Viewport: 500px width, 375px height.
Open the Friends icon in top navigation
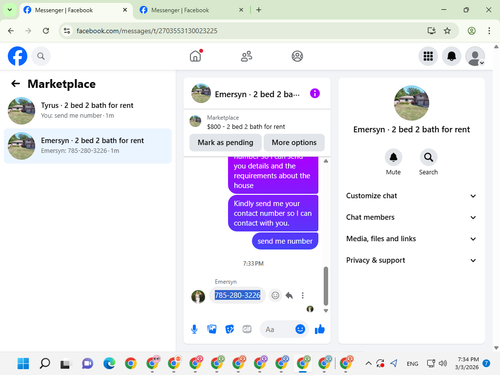point(246,56)
